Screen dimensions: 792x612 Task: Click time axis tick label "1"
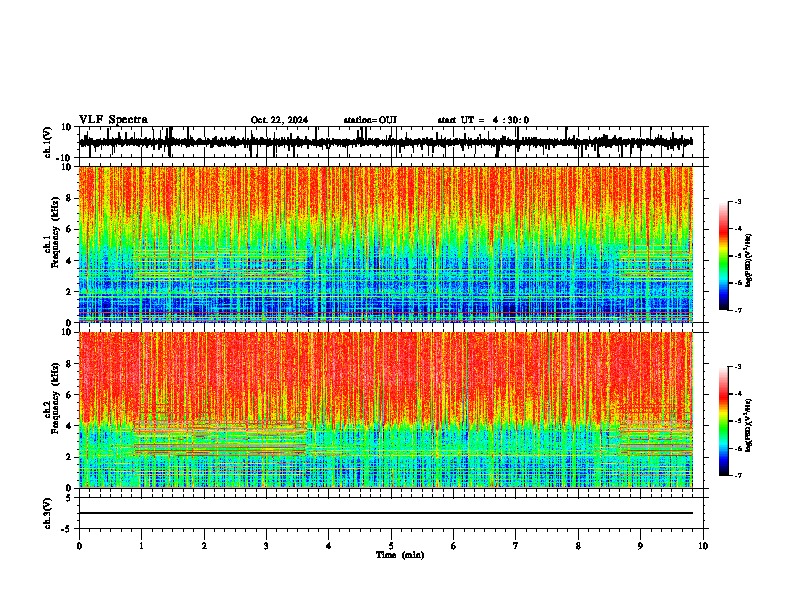coord(141,546)
